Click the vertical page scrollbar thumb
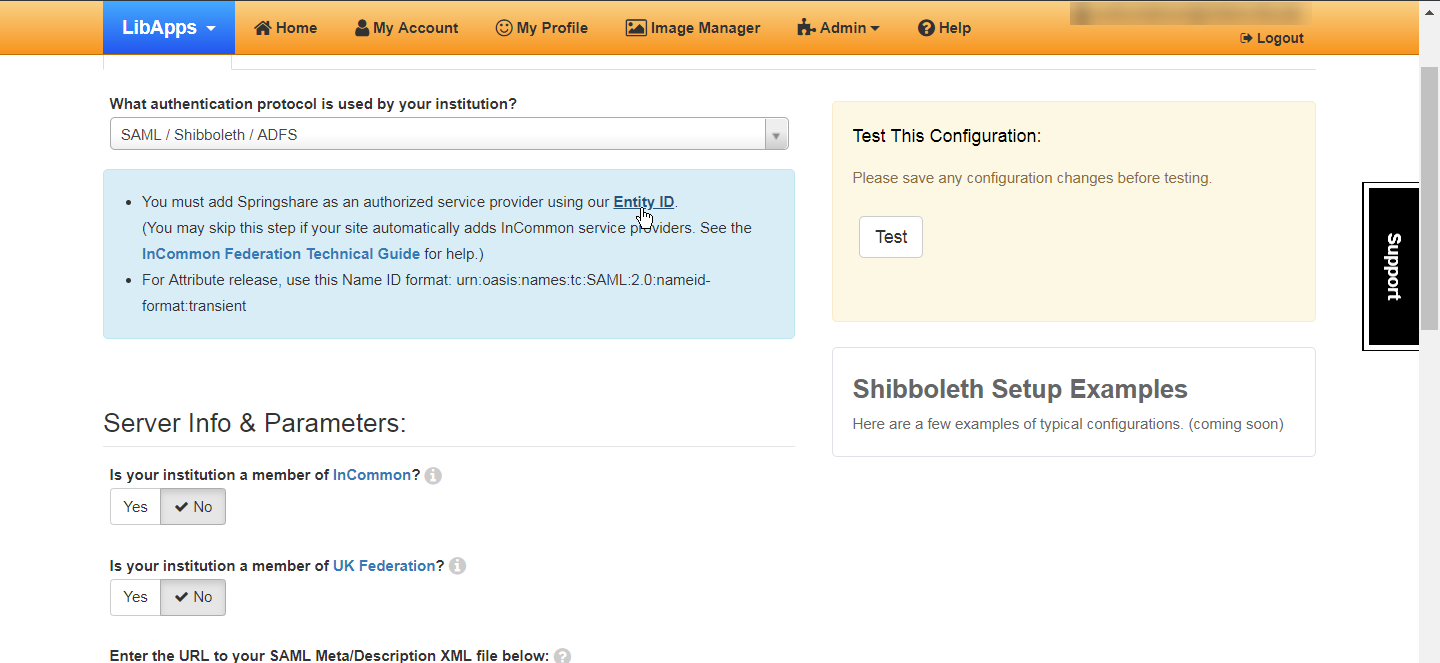The height and width of the screenshot is (663, 1440). [1429, 200]
